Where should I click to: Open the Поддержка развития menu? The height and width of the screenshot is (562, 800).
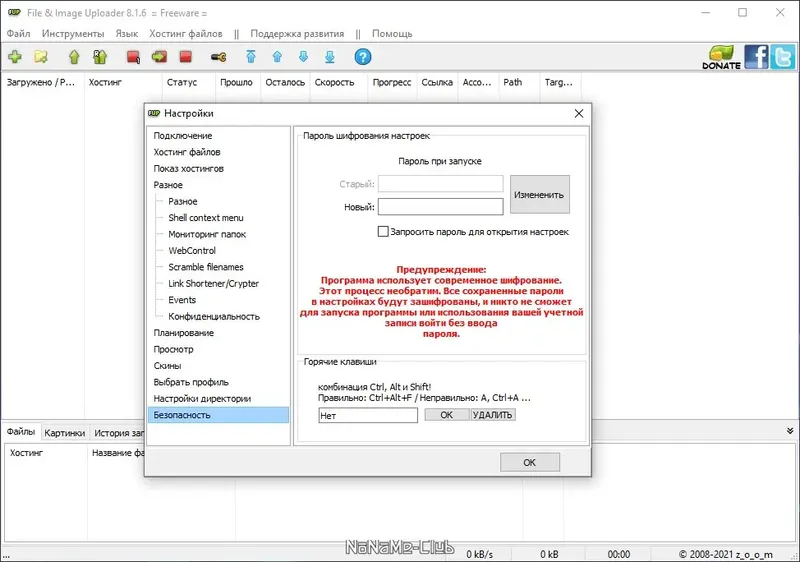(x=297, y=34)
